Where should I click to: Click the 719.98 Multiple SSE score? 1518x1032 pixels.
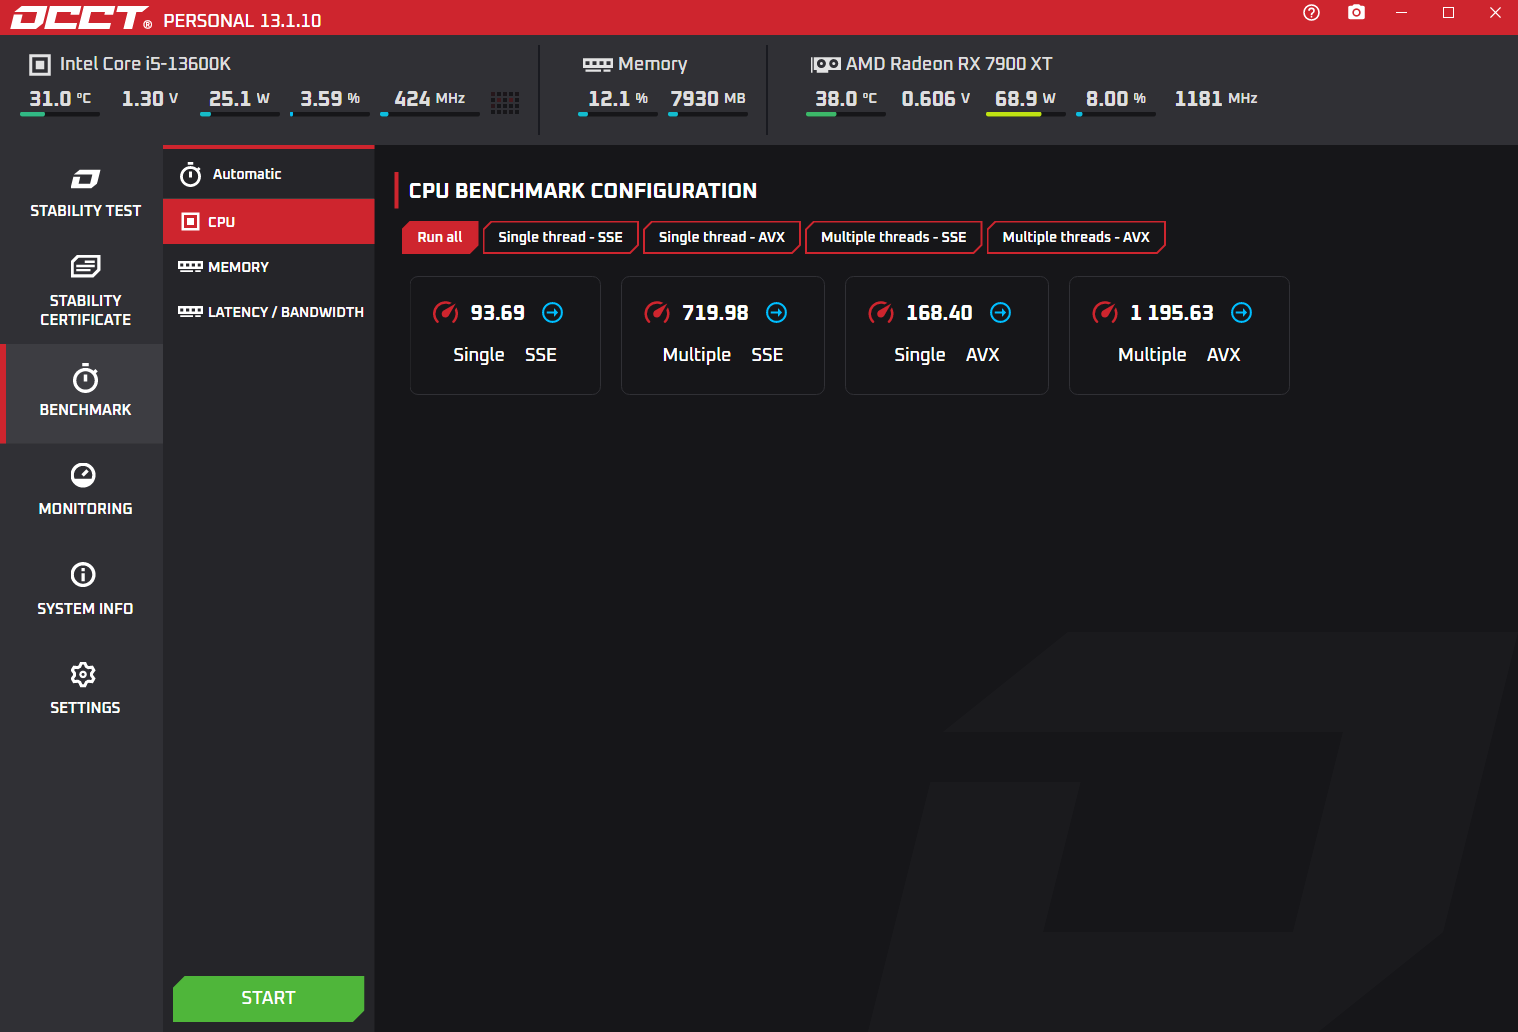point(715,313)
